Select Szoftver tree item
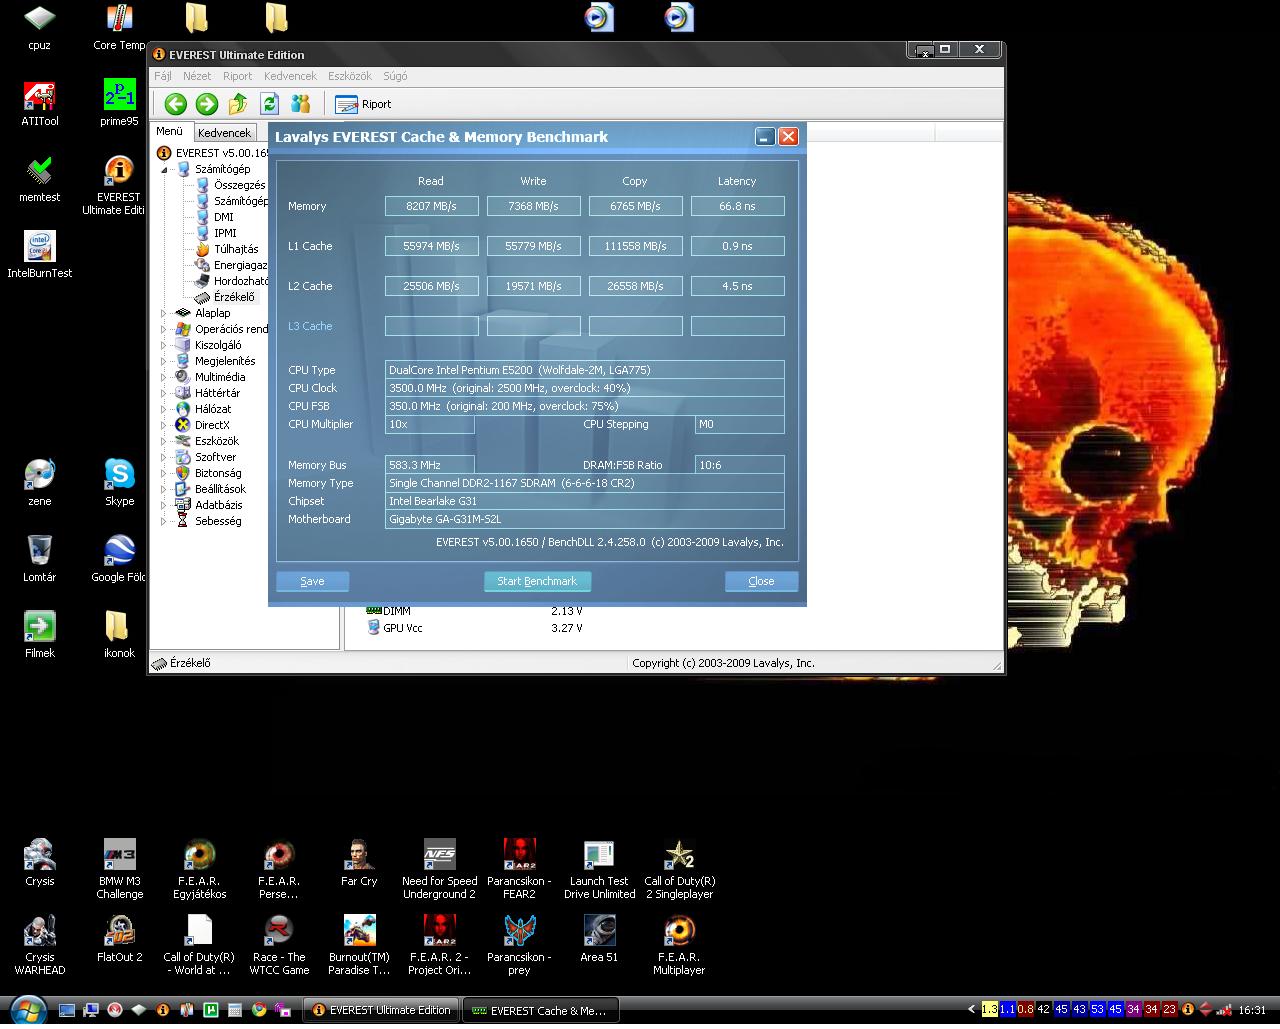Viewport: 1280px width, 1029px height. tap(215, 457)
